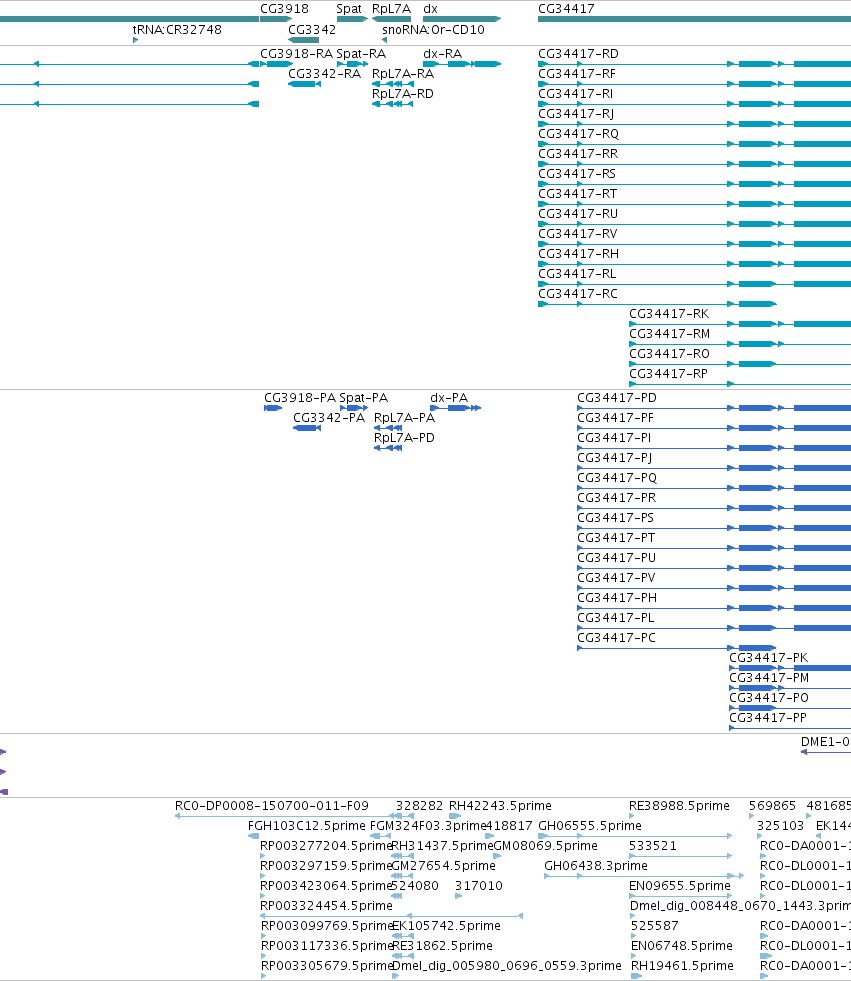Select transcript CG34417-RD

pyautogui.click(x=578, y=54)
